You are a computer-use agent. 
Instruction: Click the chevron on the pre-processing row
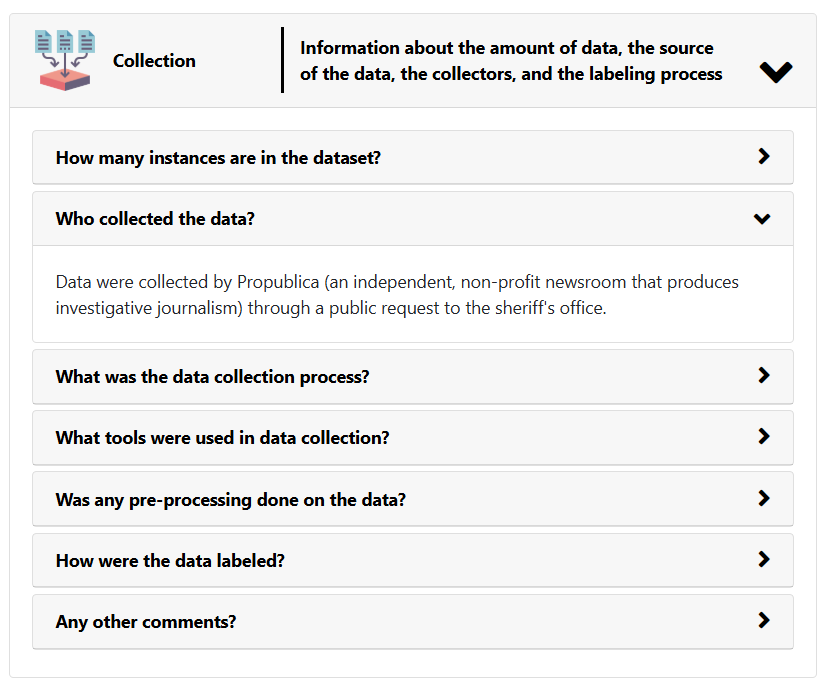764,499
